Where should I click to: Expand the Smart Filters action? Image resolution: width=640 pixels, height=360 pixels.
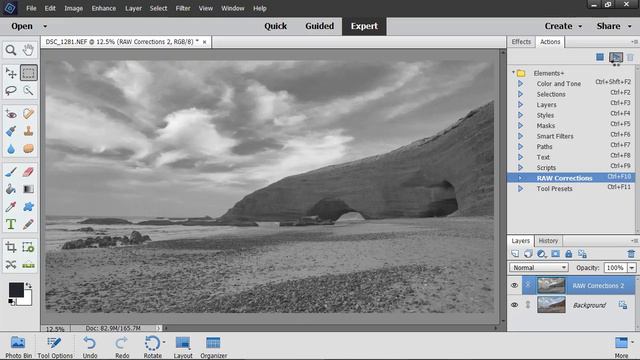(520, 136)
